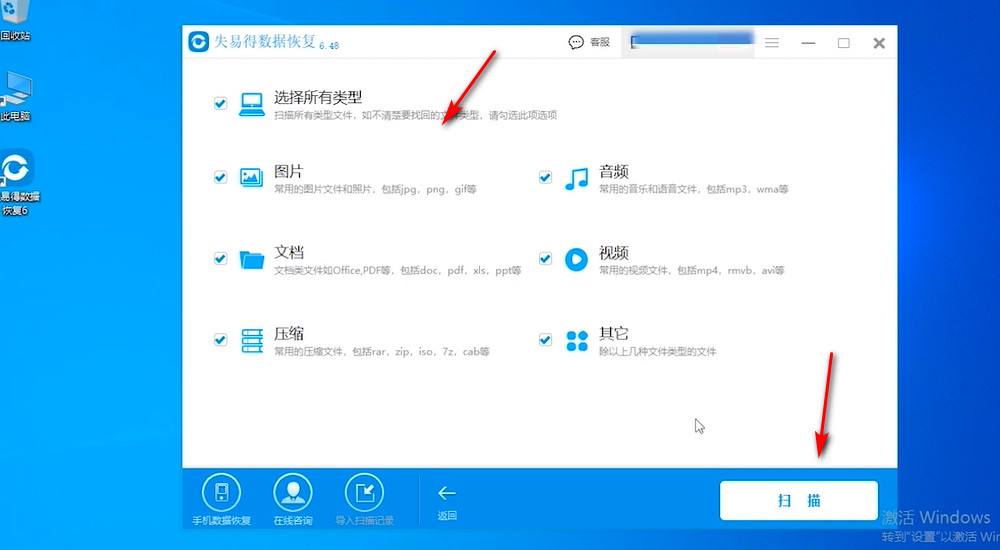This screenshot has width=1000, height=550.
Task: Click the mp3, wma description text
Action: [694, 190]
